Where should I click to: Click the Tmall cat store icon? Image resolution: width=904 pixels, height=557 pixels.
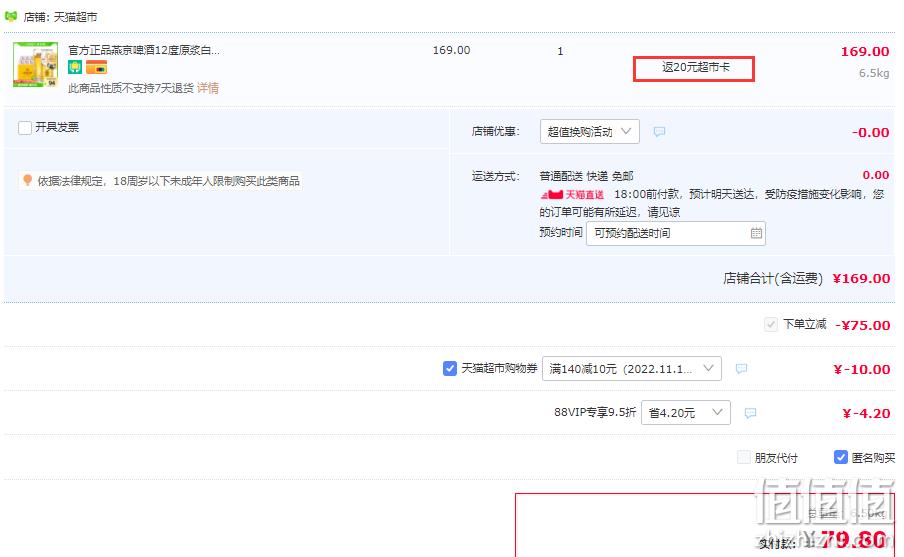11,16
